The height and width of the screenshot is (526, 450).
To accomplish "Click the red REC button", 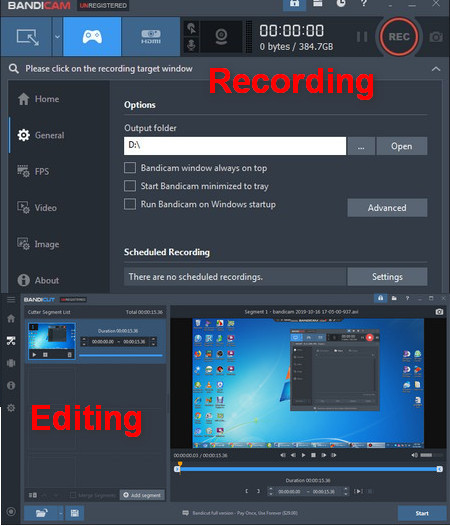I will (x=399, y=36).
